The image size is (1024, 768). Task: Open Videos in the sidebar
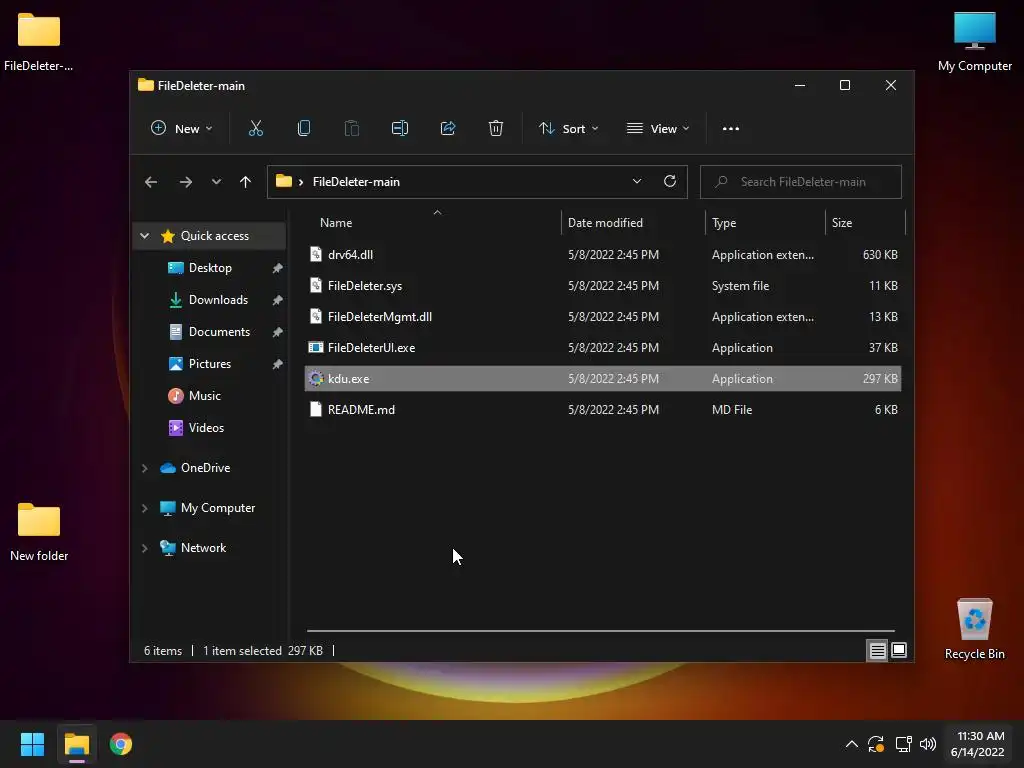[206, 428]
